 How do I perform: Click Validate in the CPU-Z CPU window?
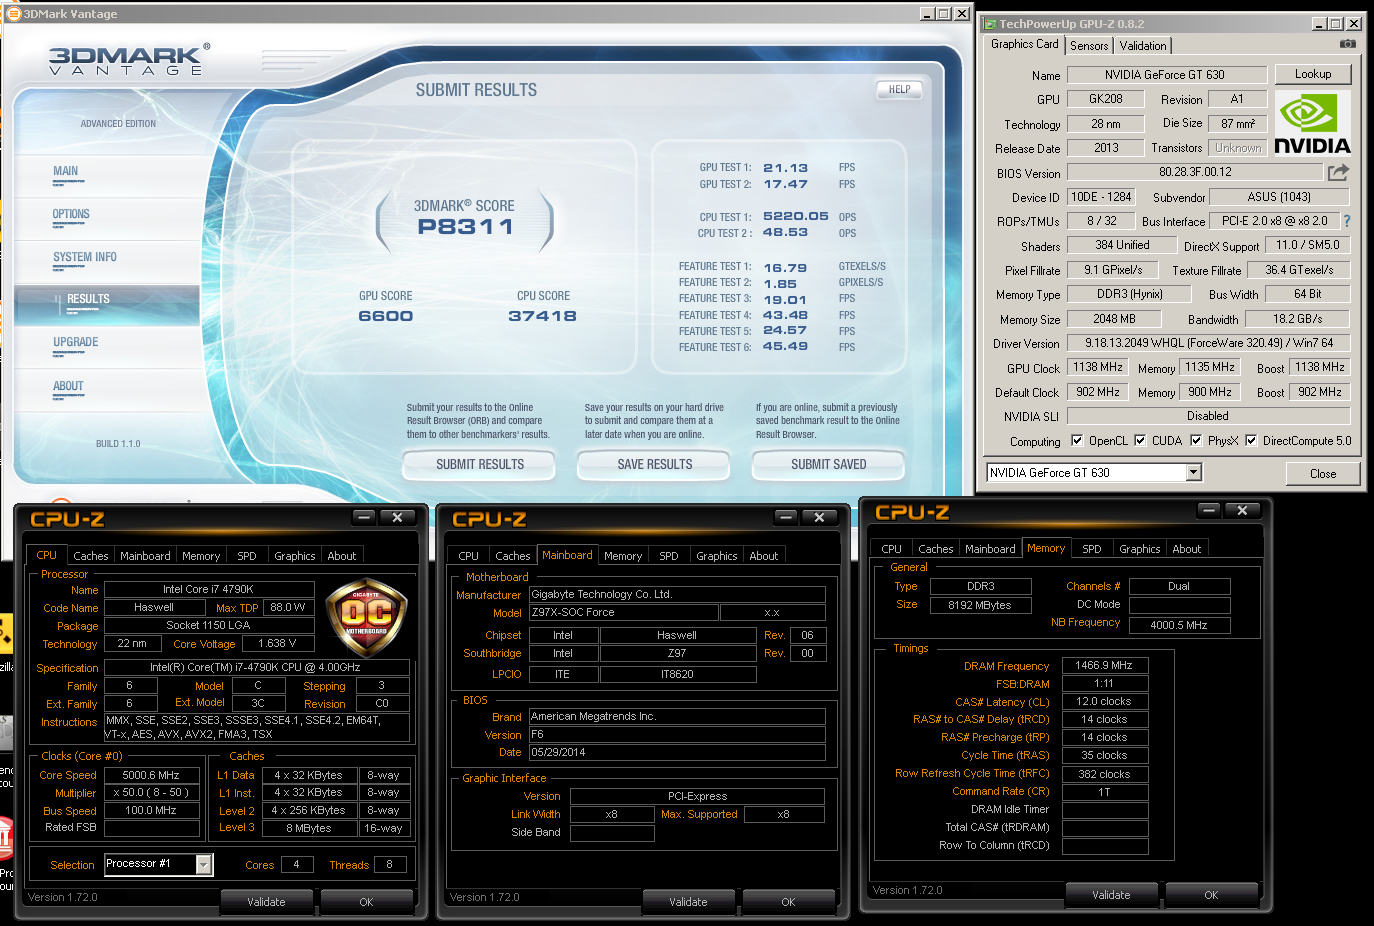coord(266,902)
